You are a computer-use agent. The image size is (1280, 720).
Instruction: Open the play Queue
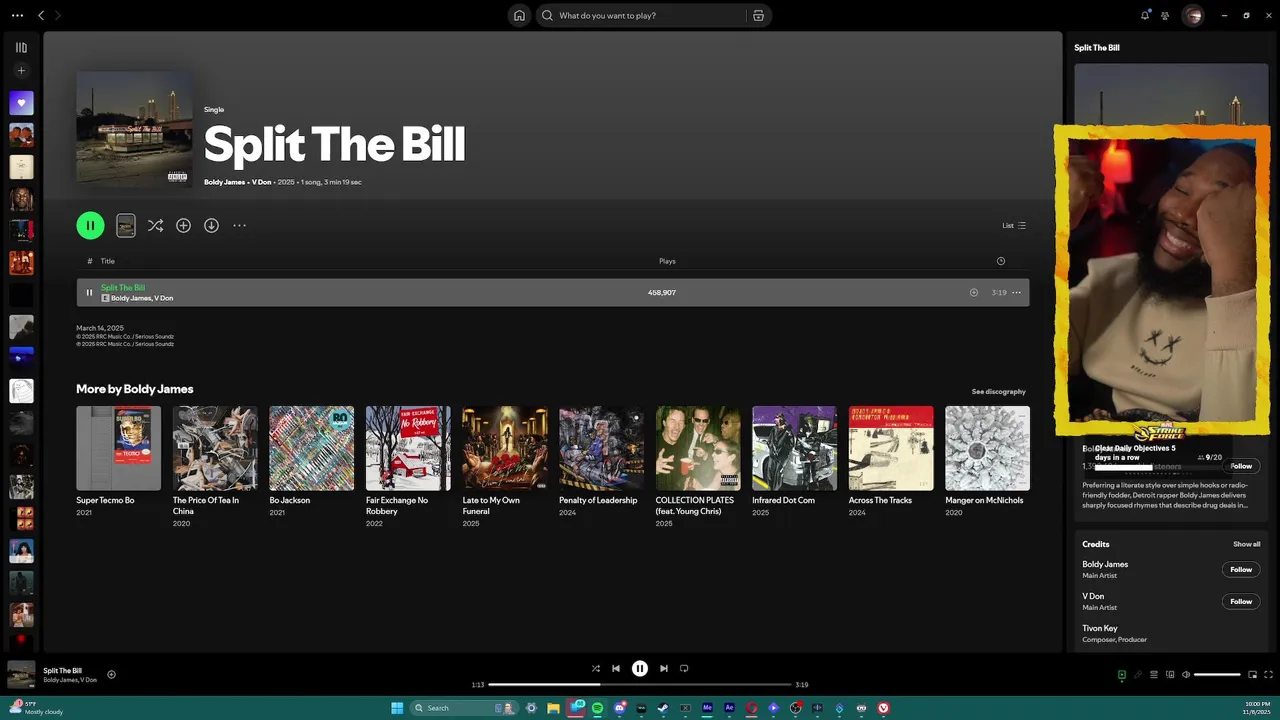(x=1153, y=675)
